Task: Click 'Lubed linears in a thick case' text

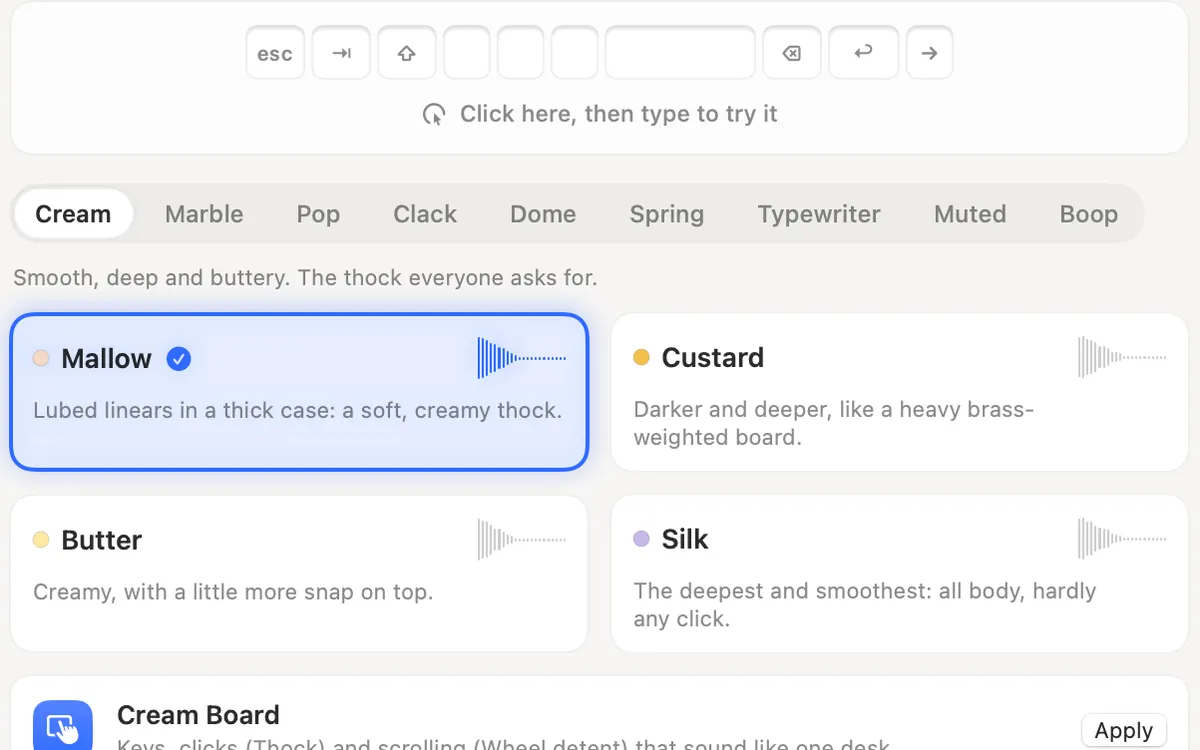Action: click(x=297, y=410)
